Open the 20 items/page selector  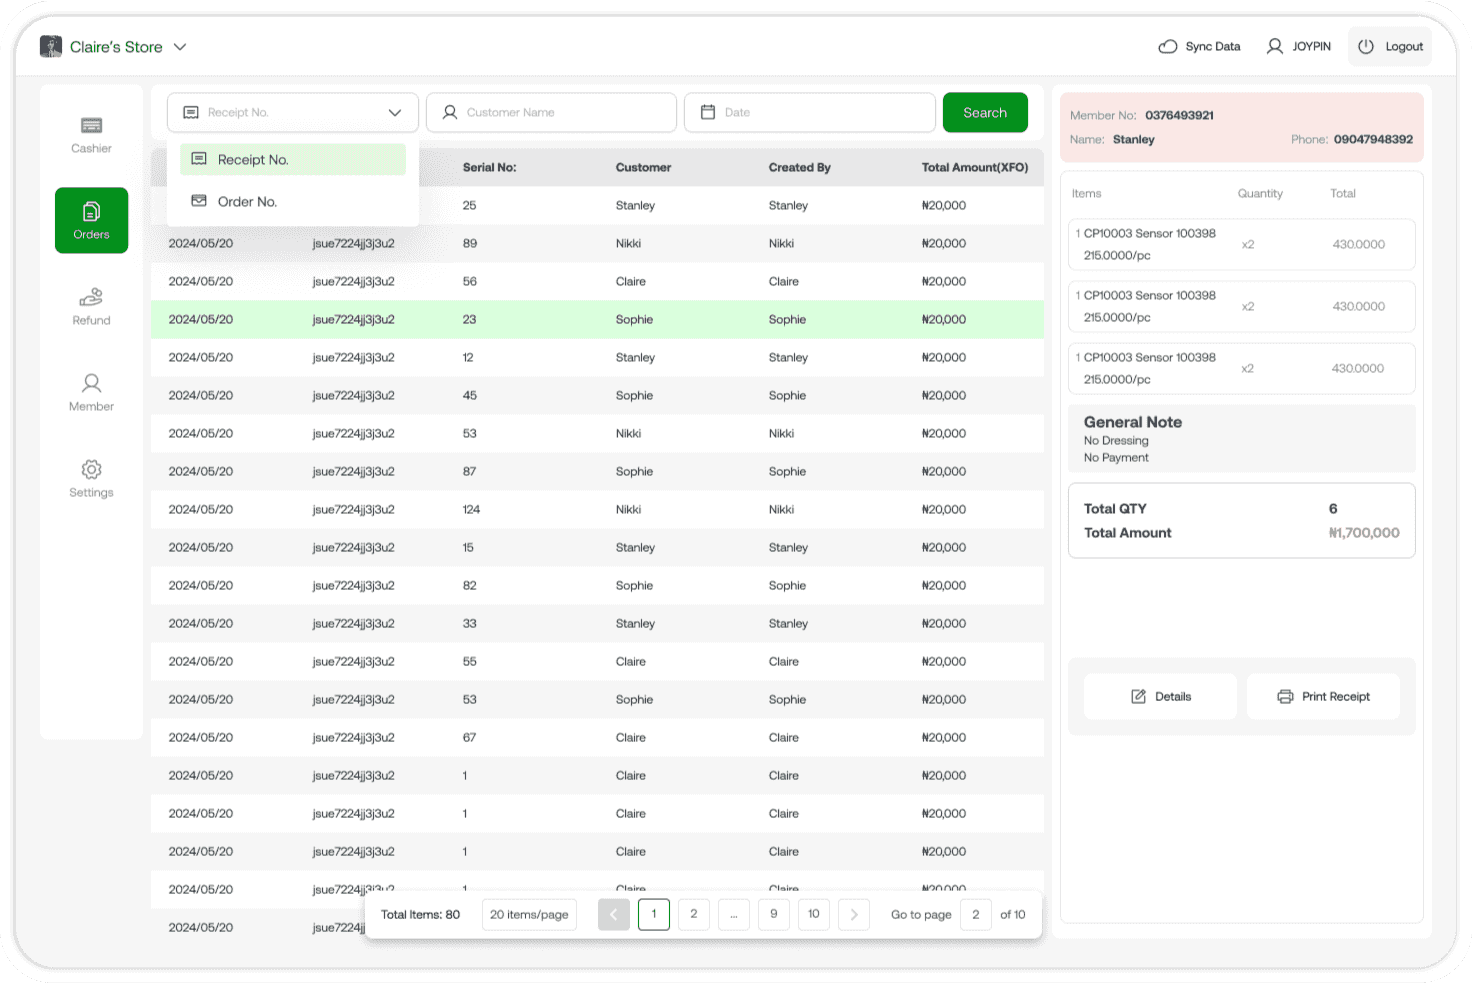coord(529,914)
